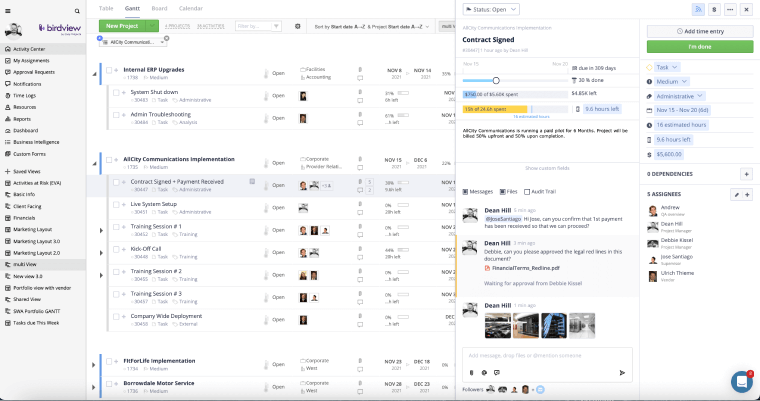
Task: Adjust the 30% done progress slider
Action: pyautogui.click(x=496, y=80)
